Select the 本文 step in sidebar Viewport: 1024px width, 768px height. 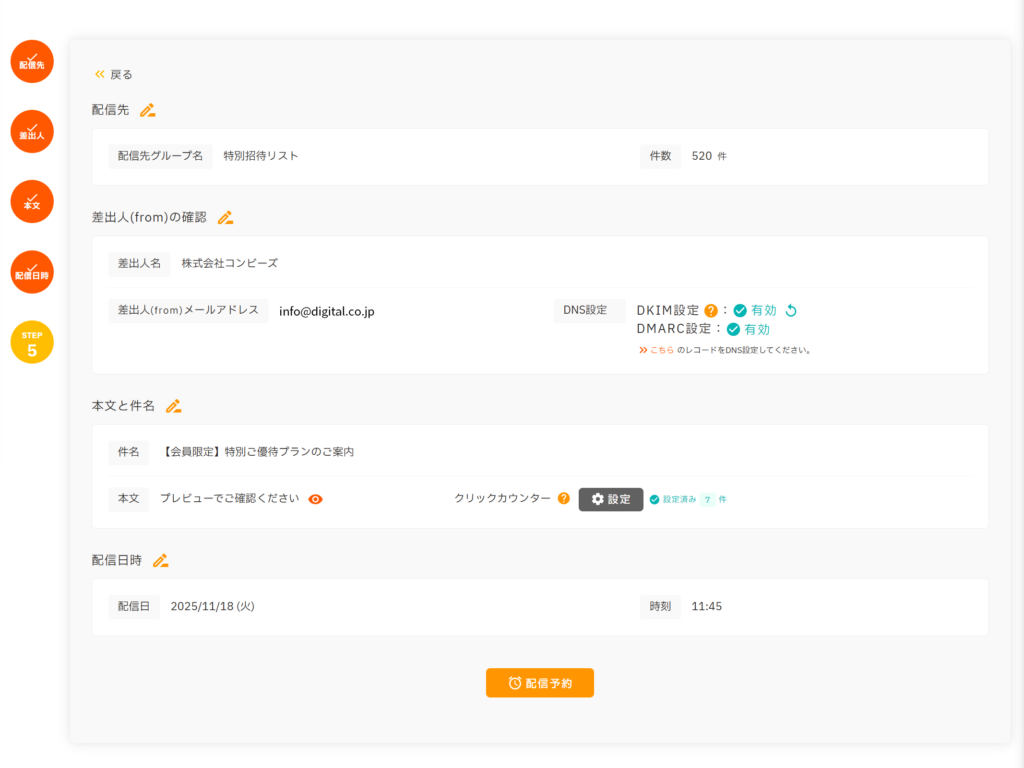pyautogui.click(x=32, y=202)
